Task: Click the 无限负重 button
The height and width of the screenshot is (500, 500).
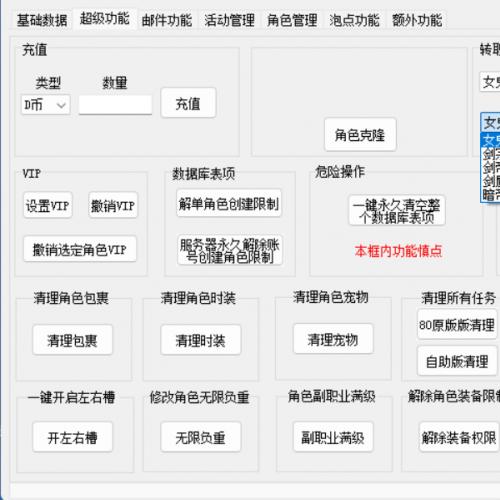Action: (201, 437)
